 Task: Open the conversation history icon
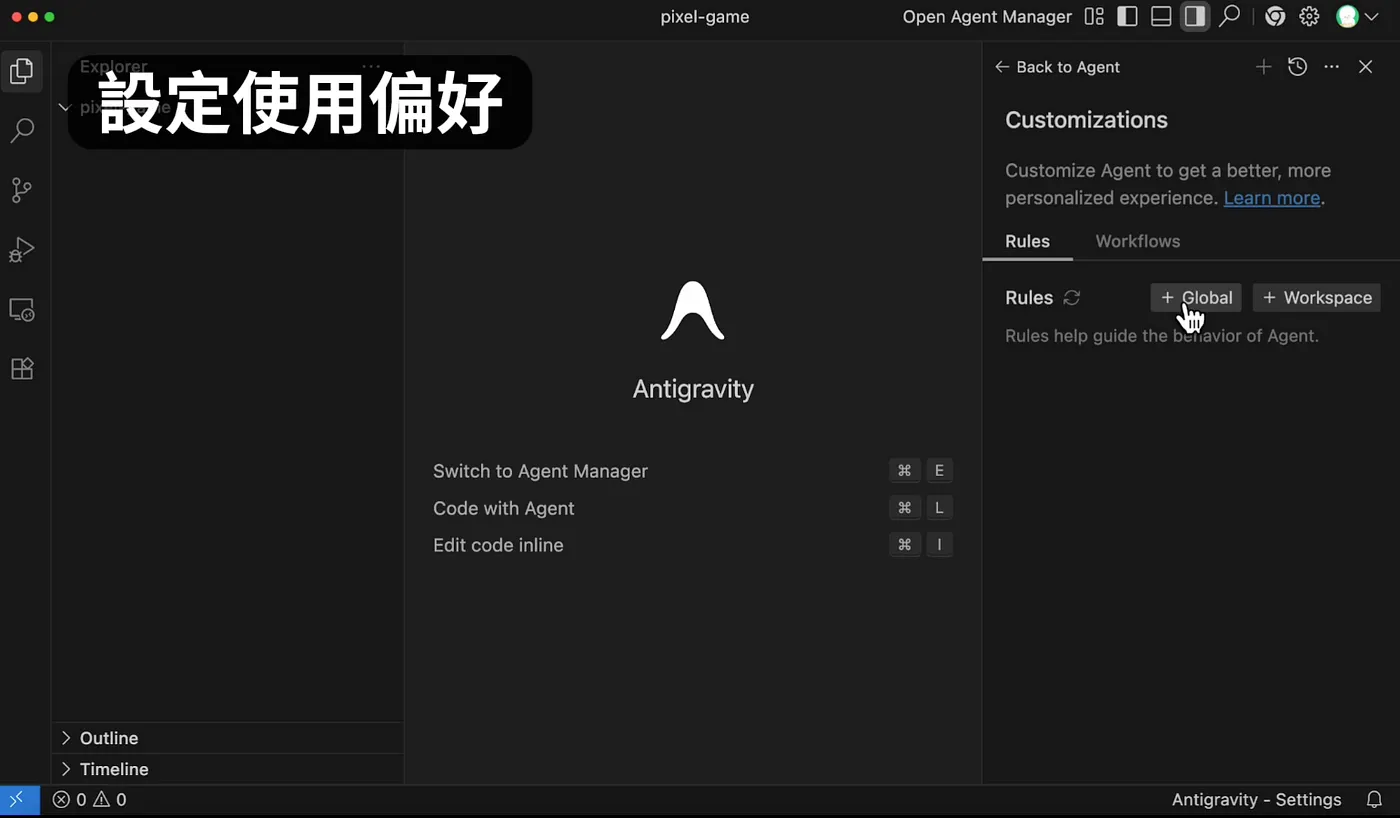tap(1297, 67)
